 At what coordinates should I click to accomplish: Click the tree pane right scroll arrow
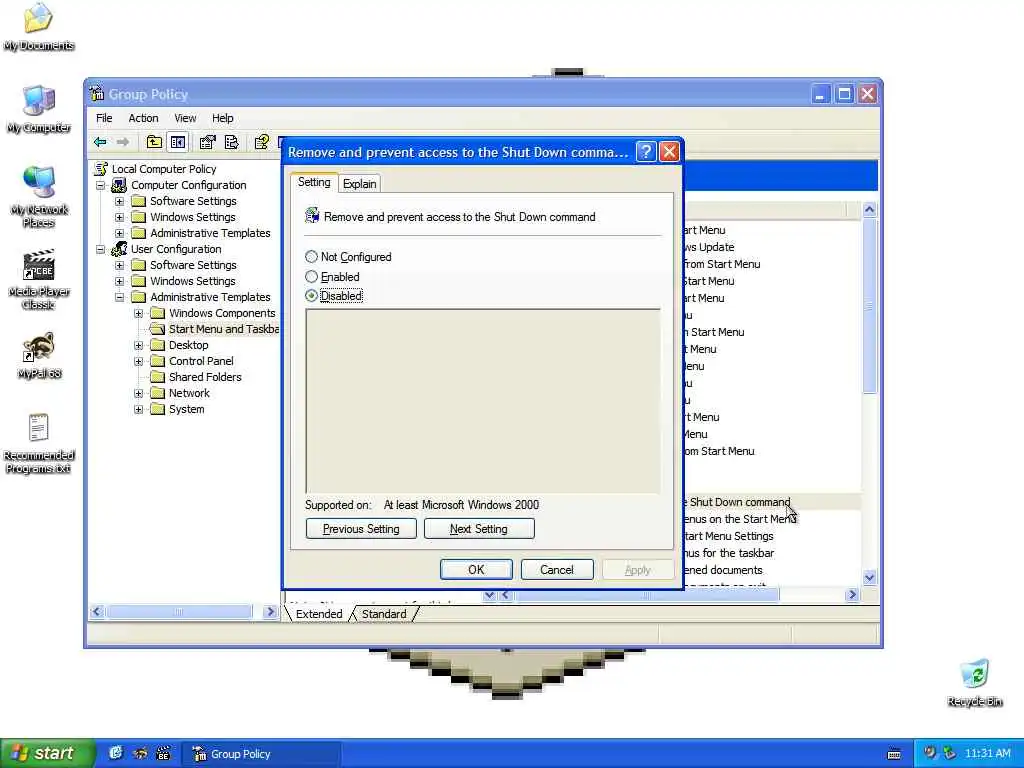tap(270, 612)
